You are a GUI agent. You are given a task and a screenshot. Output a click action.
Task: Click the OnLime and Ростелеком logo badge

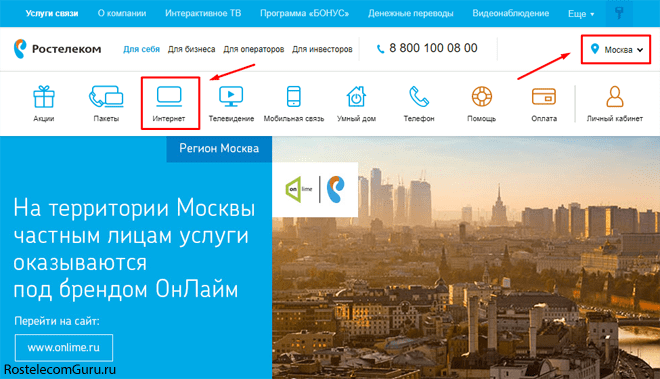coord(315,190)
